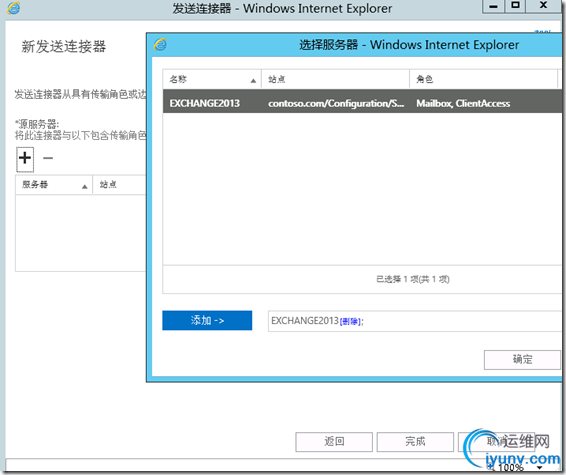Viewport: 566px width, 475px height.
Task: Click the minus icon to remove server
Action: (48, 158)
